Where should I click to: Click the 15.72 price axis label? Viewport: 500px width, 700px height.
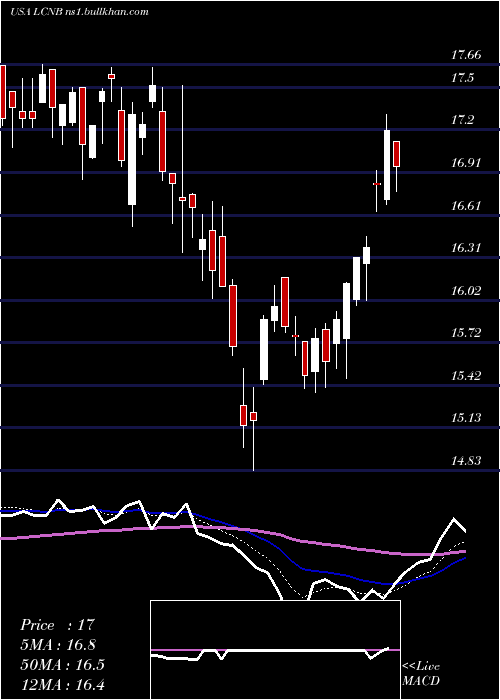tap(466, 333)
